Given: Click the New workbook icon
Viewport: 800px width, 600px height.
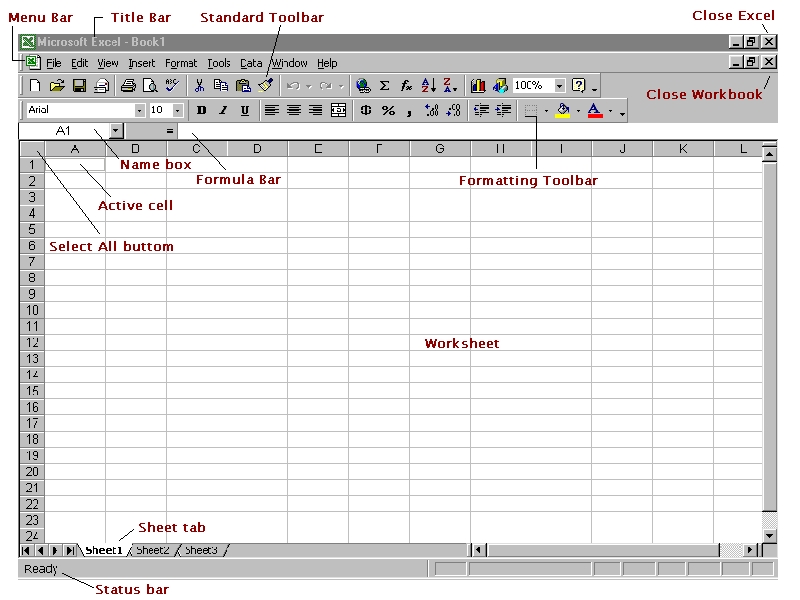Looking at the screenshot, I should [x=35, y=85].
